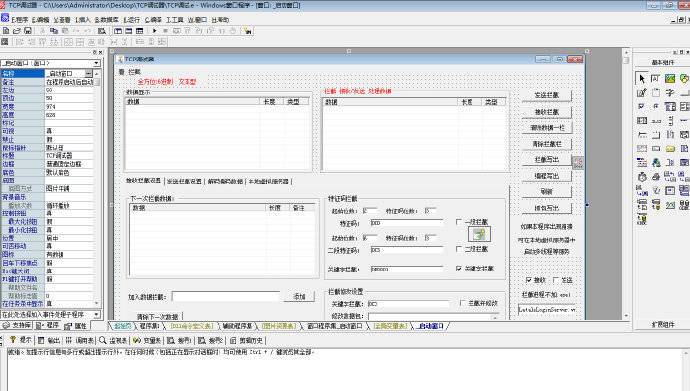Switch to the 解码编码数据 tab
Image resolution: width=690 pixels, height=391 pixels.
[x=225, y=181]
